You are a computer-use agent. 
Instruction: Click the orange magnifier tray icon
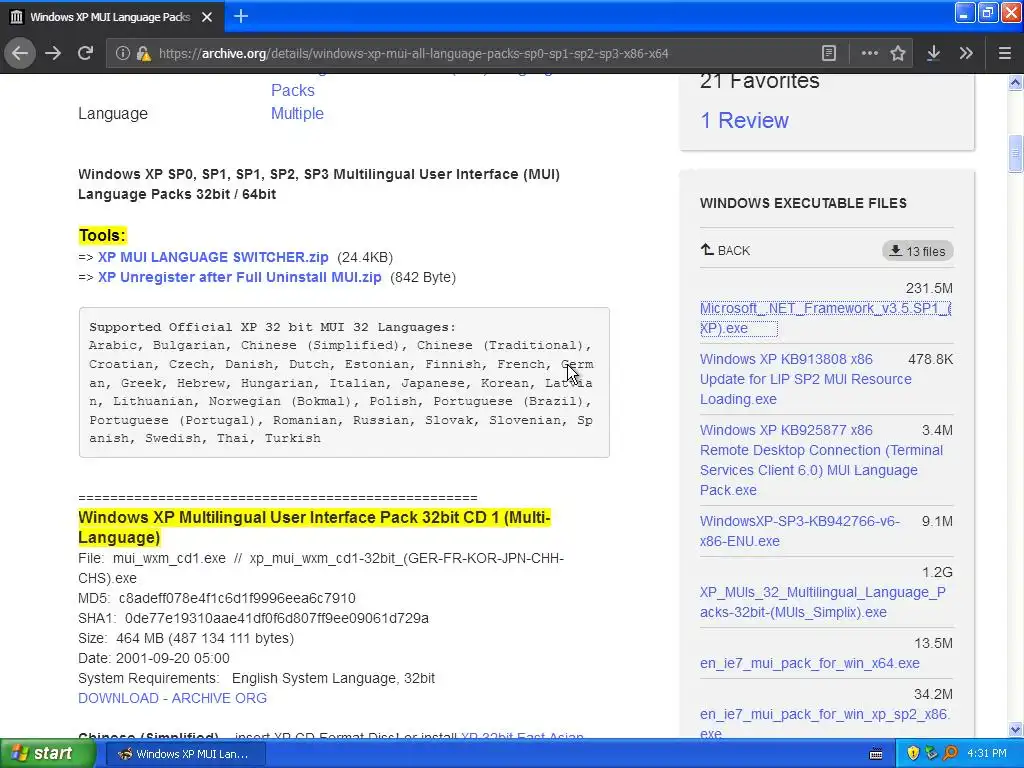coord(950,754)
